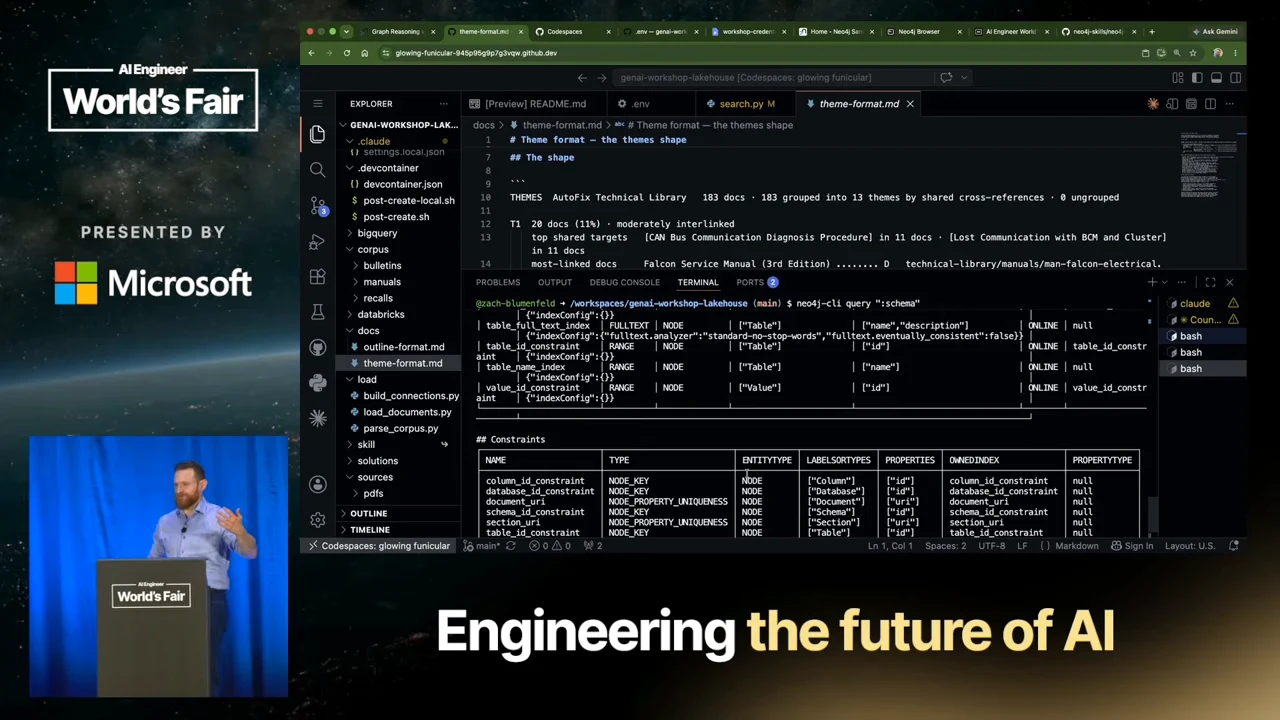1280x720 pixels.
Task: Click the Spaces: 2 indentation setting
Action: (945, 546)
